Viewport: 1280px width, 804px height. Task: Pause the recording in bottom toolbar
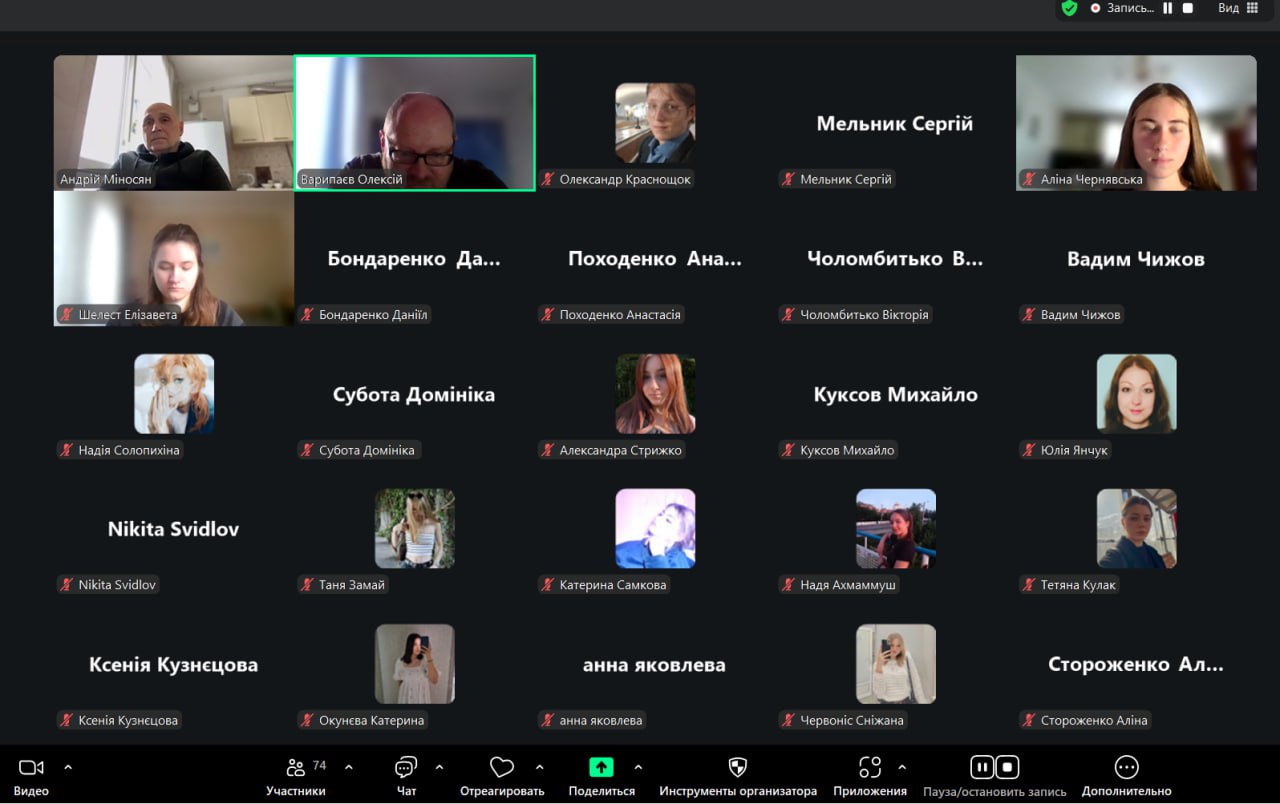pyautogui.click(x=982, y=768)
